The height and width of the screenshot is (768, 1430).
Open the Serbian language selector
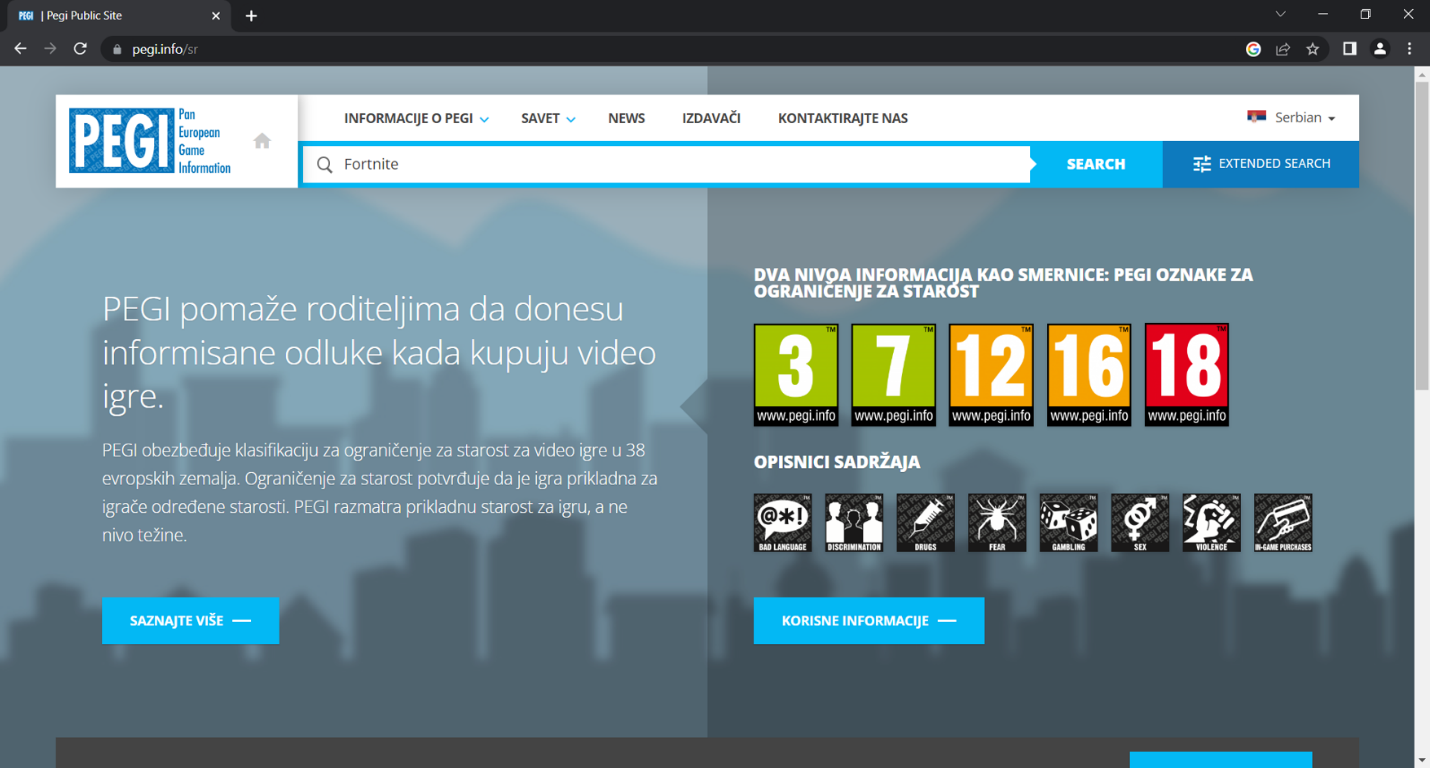1292,118
